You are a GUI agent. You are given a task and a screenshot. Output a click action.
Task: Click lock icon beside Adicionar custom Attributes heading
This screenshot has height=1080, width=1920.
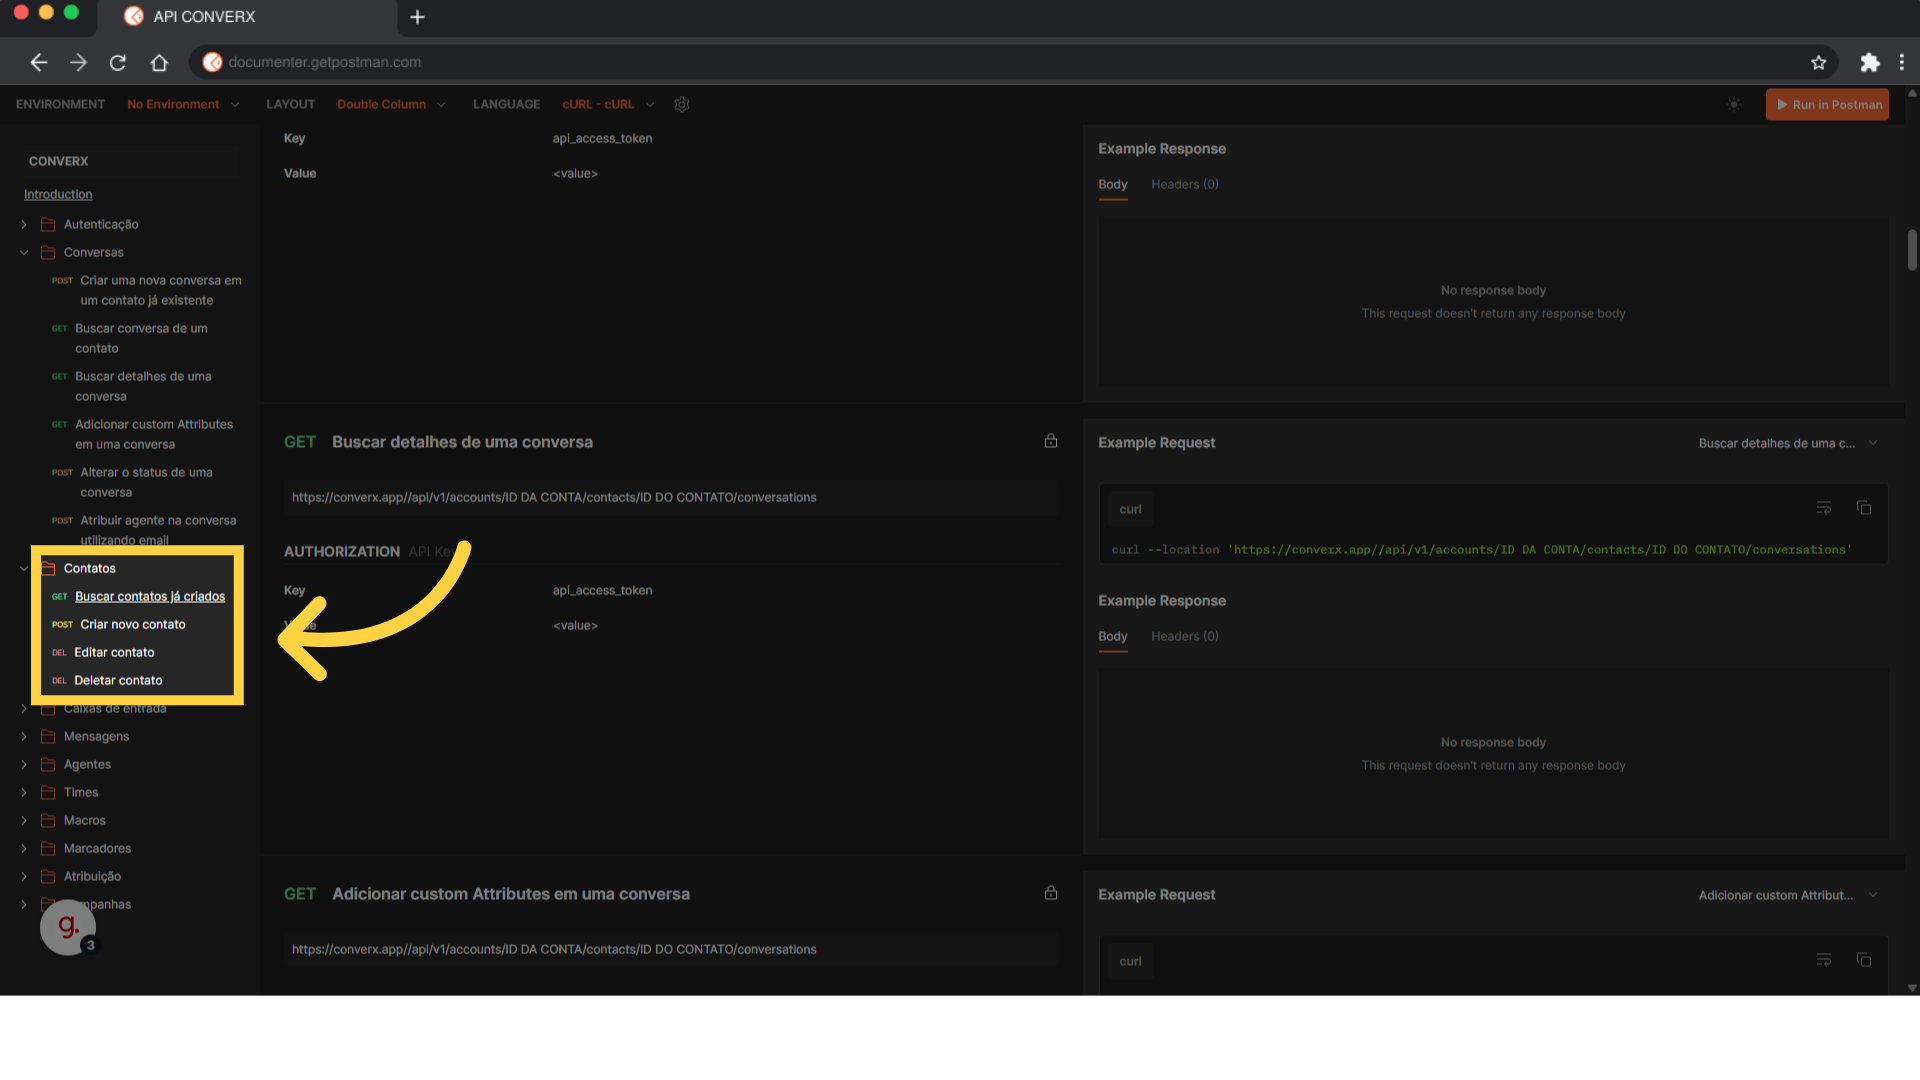pos(1051,893)
